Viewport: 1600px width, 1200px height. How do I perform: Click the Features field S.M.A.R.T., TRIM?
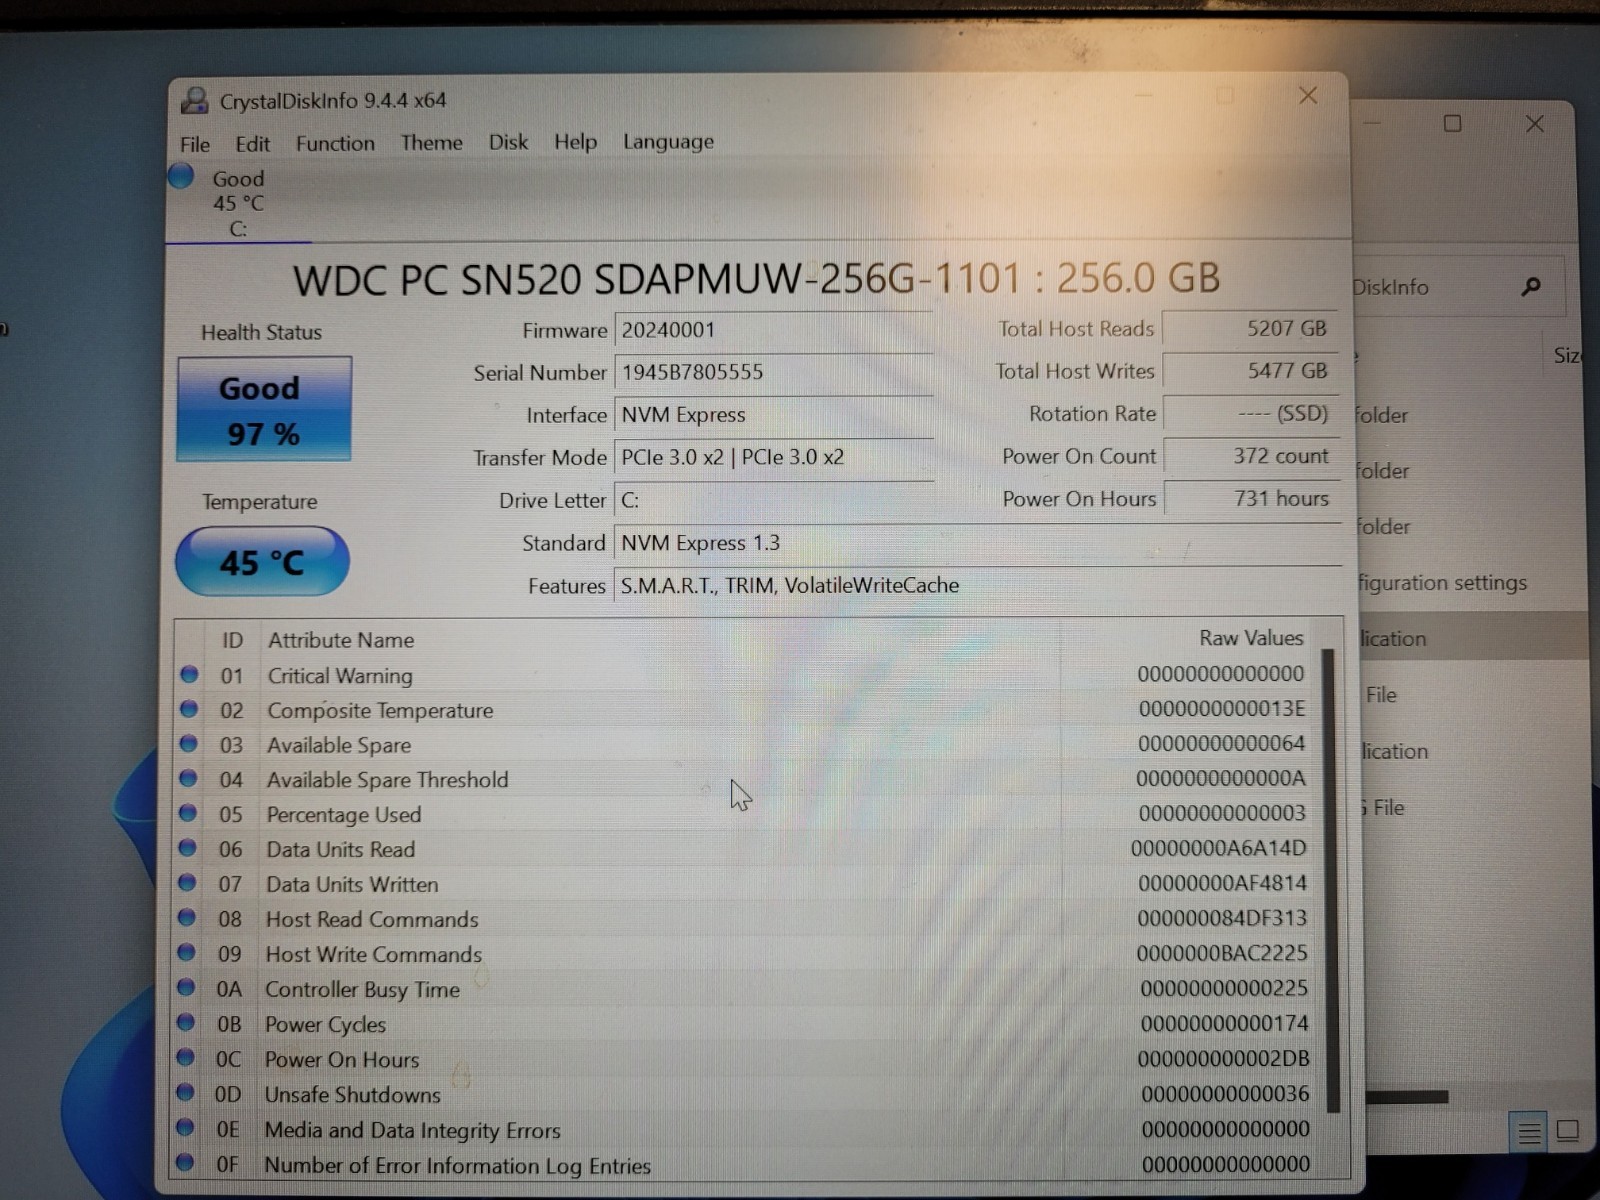(977, 585)
